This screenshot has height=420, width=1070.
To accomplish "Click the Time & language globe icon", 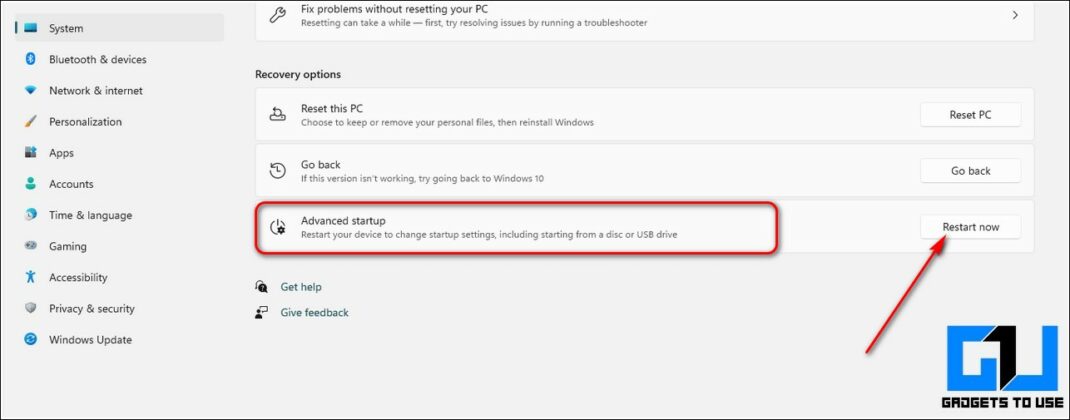I will [x=30, y=215].
